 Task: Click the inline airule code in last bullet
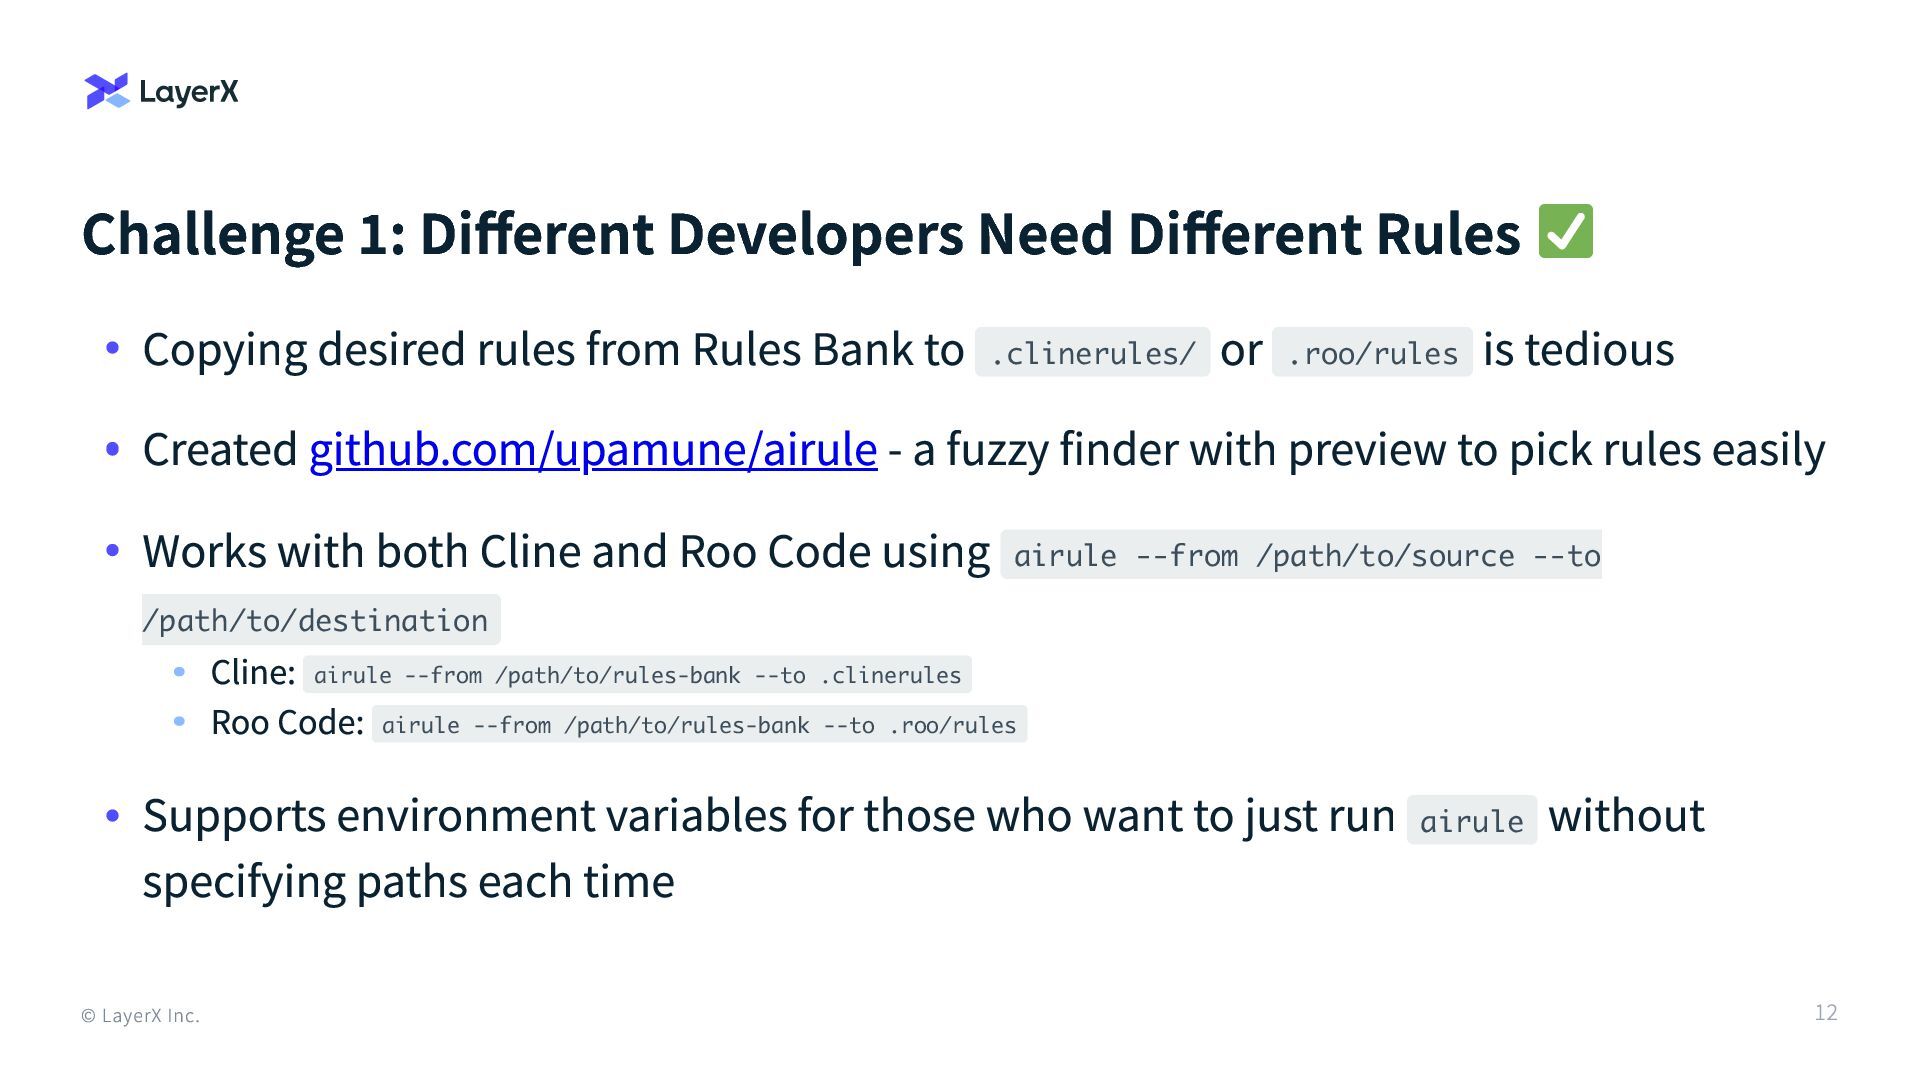[1471, 821]
